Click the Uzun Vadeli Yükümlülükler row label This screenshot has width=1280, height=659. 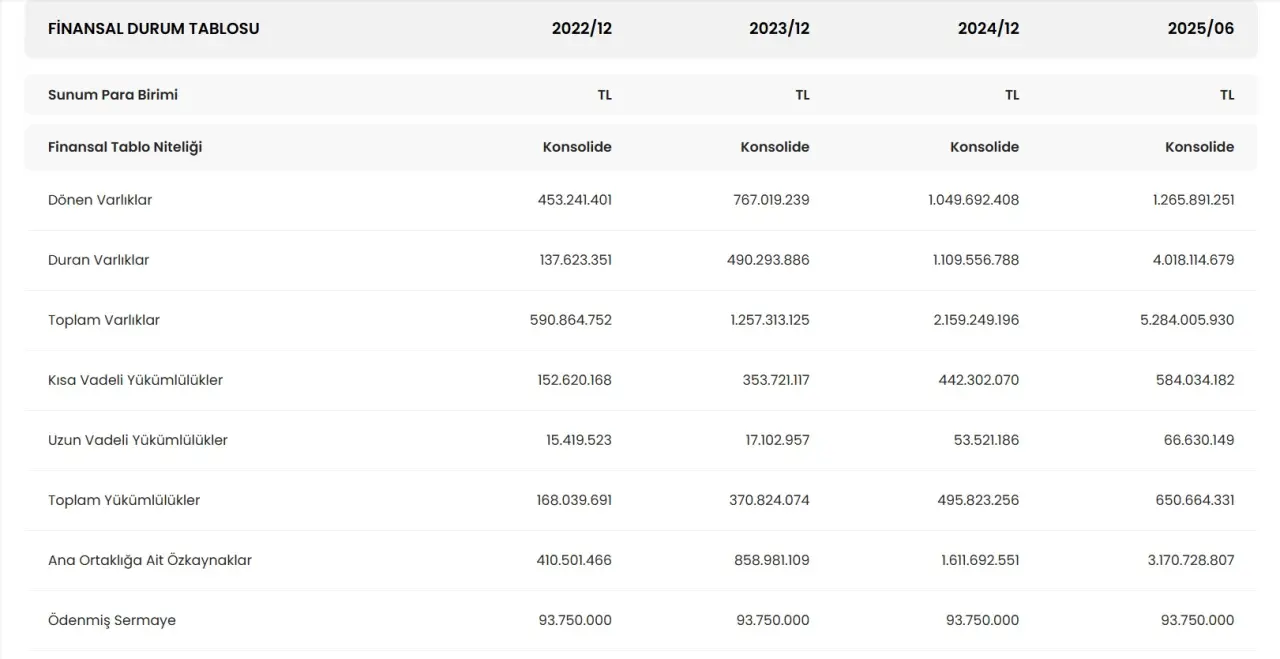[x=138, y=440]
